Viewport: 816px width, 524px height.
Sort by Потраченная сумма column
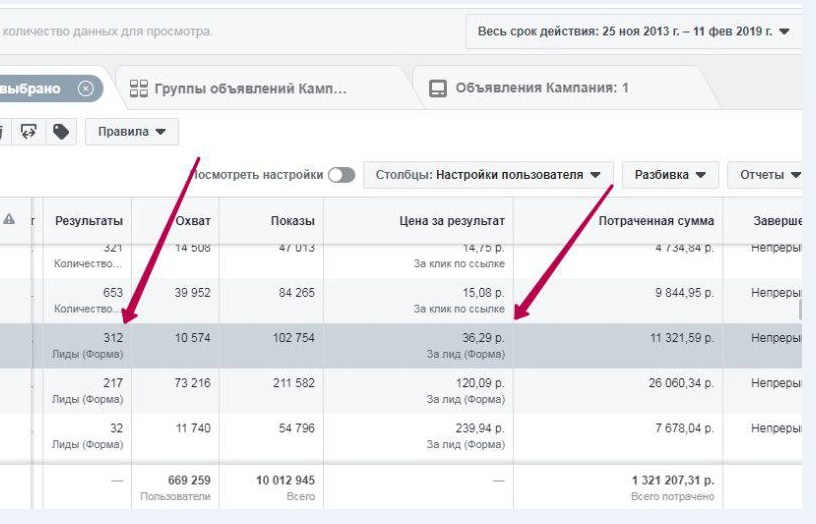[656, 221]
